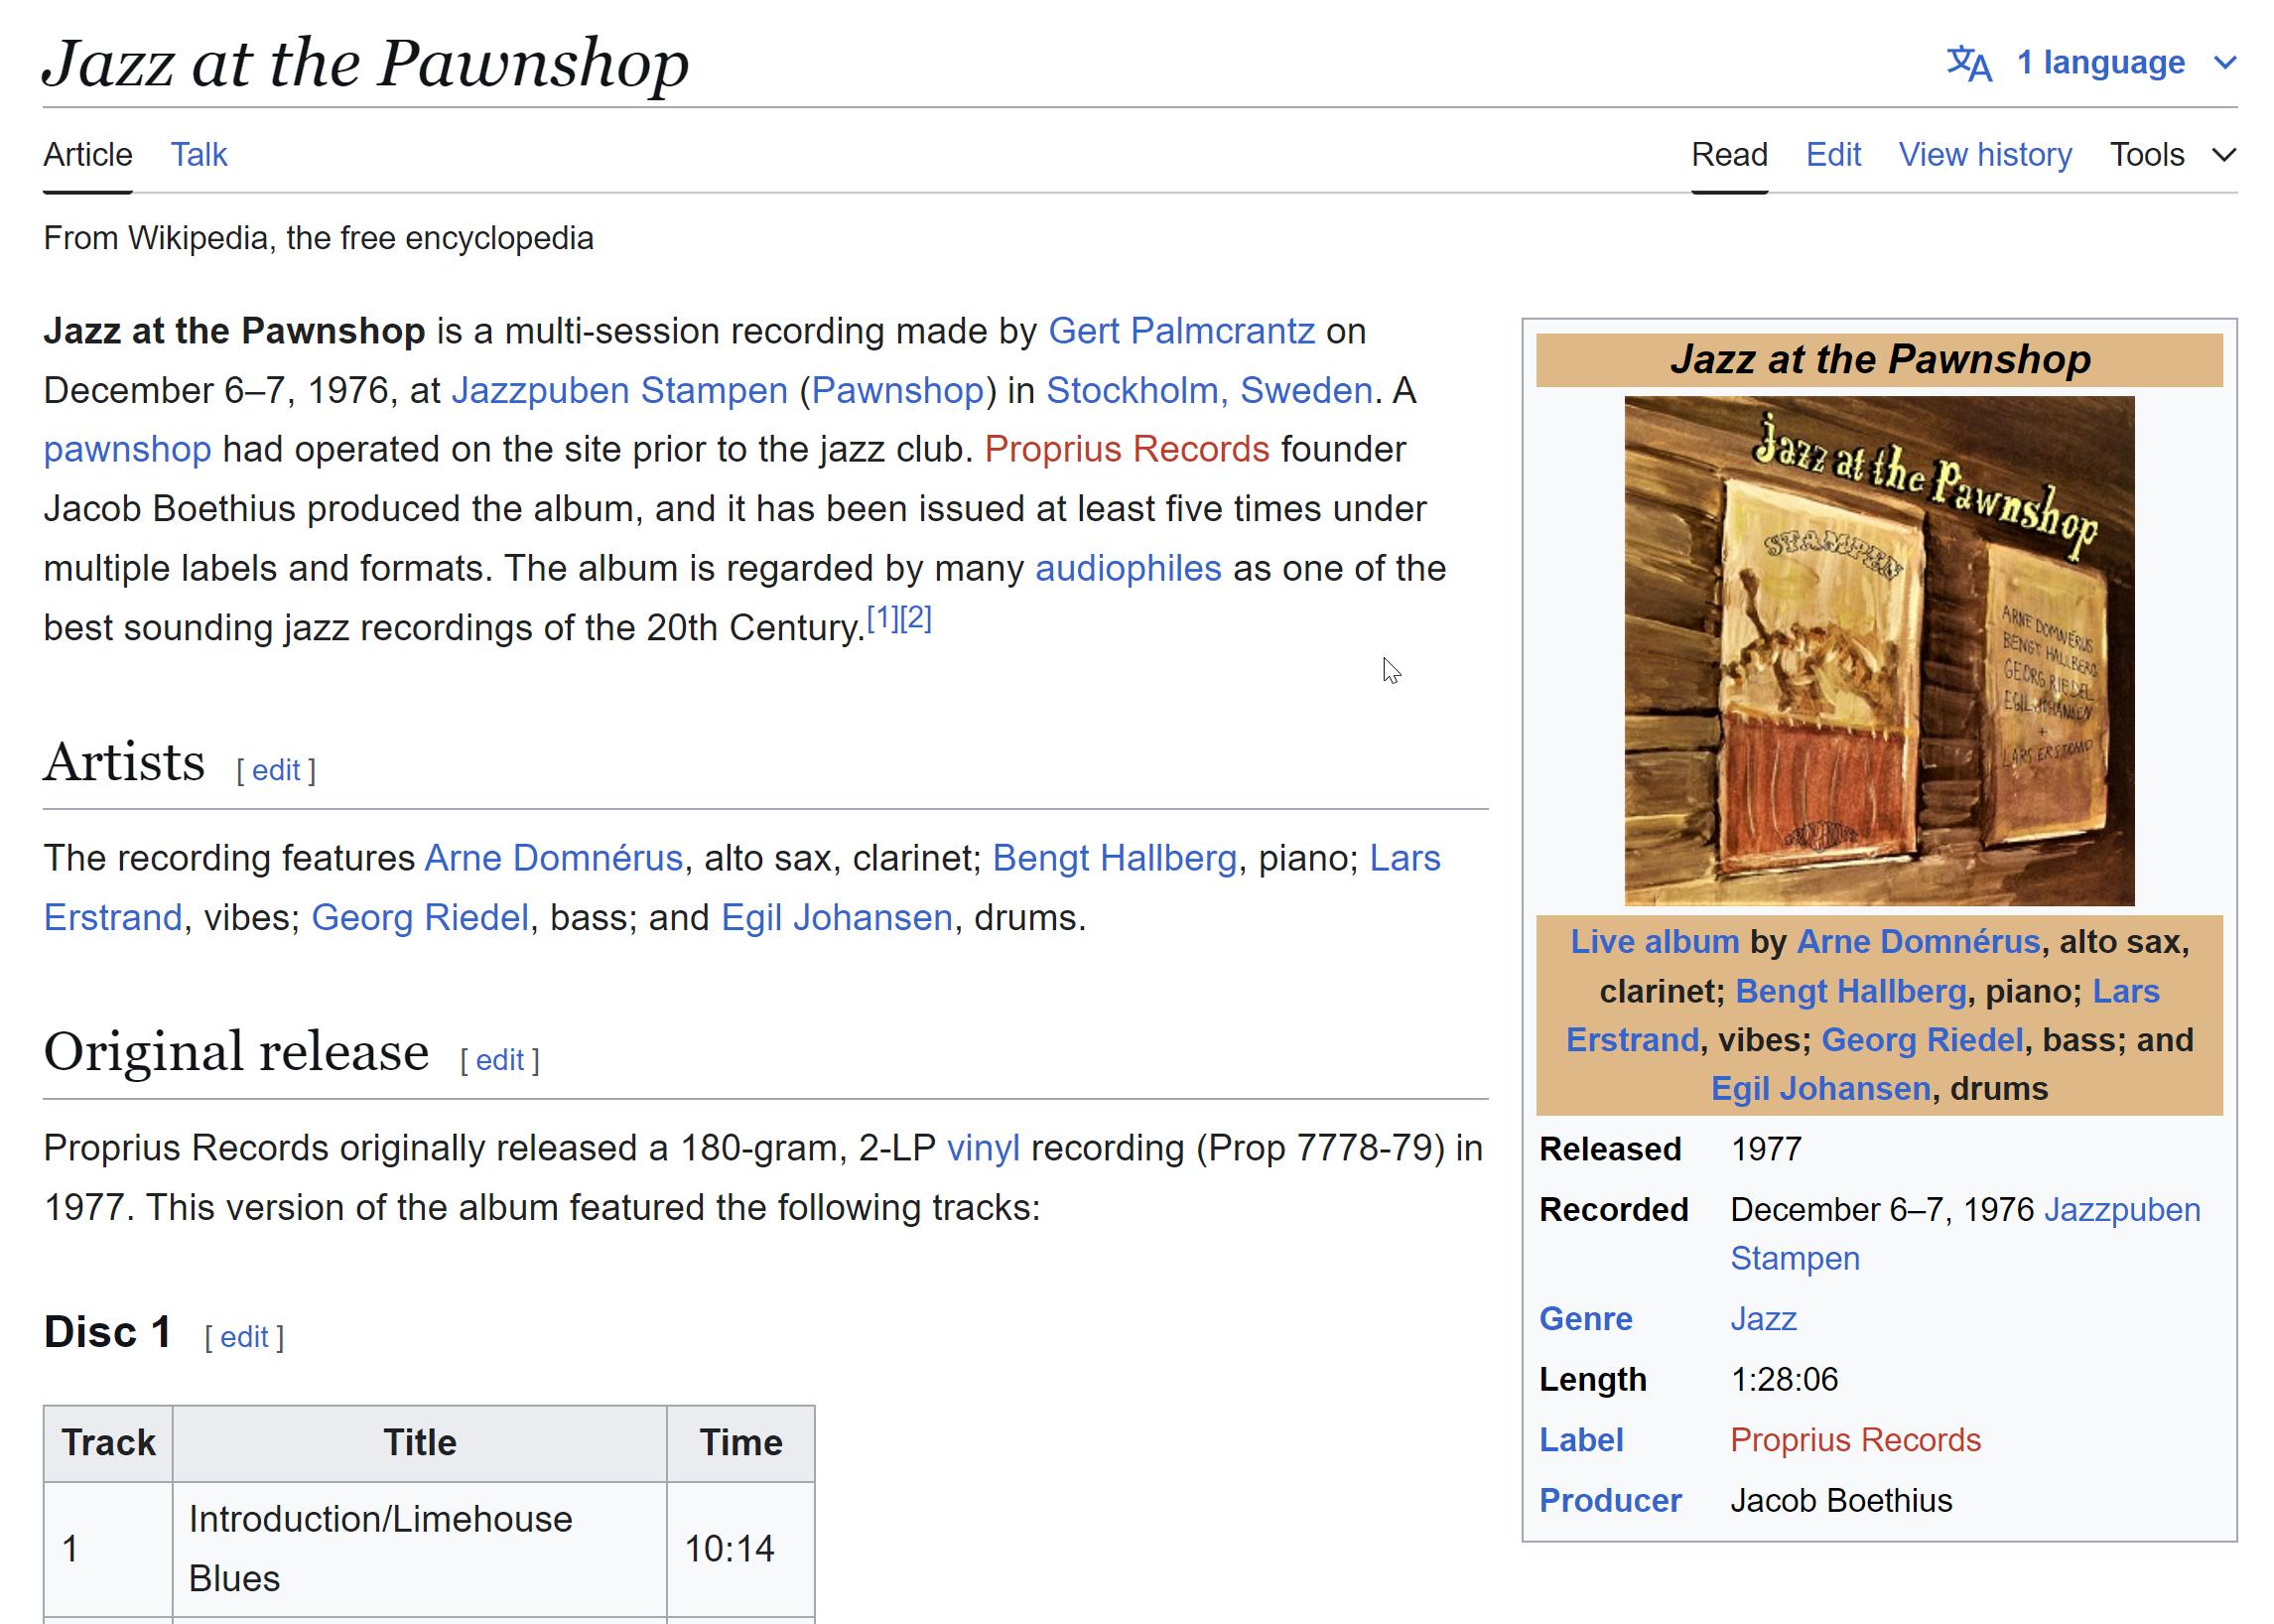Open the Proprius Records red link in intro
The width and height of the screenshot is (2274, 1624).
[1126, 449]
